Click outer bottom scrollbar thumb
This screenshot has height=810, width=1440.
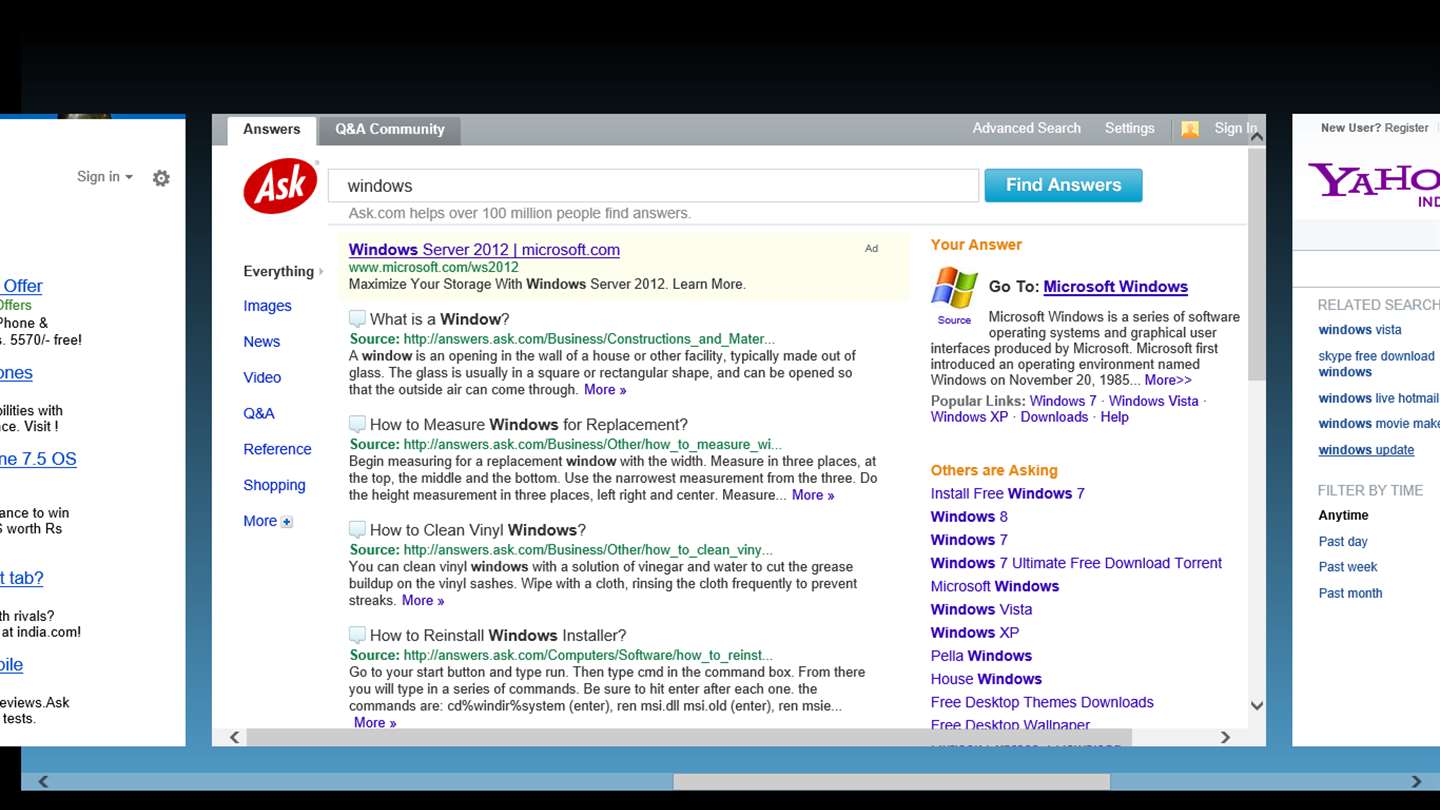891,781
